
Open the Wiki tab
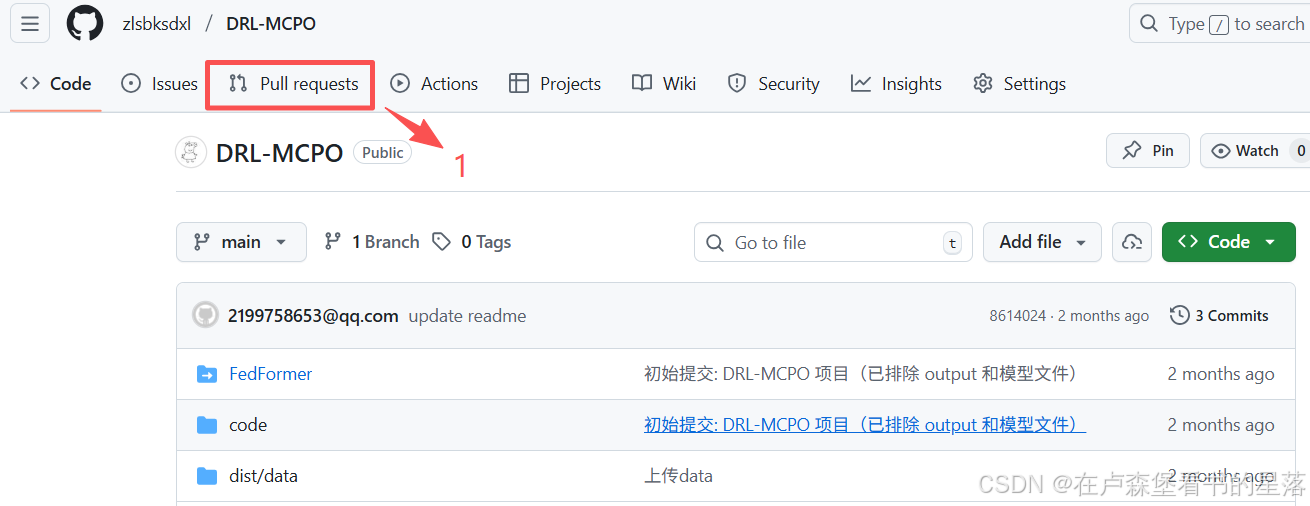click(x=664, y=84)
